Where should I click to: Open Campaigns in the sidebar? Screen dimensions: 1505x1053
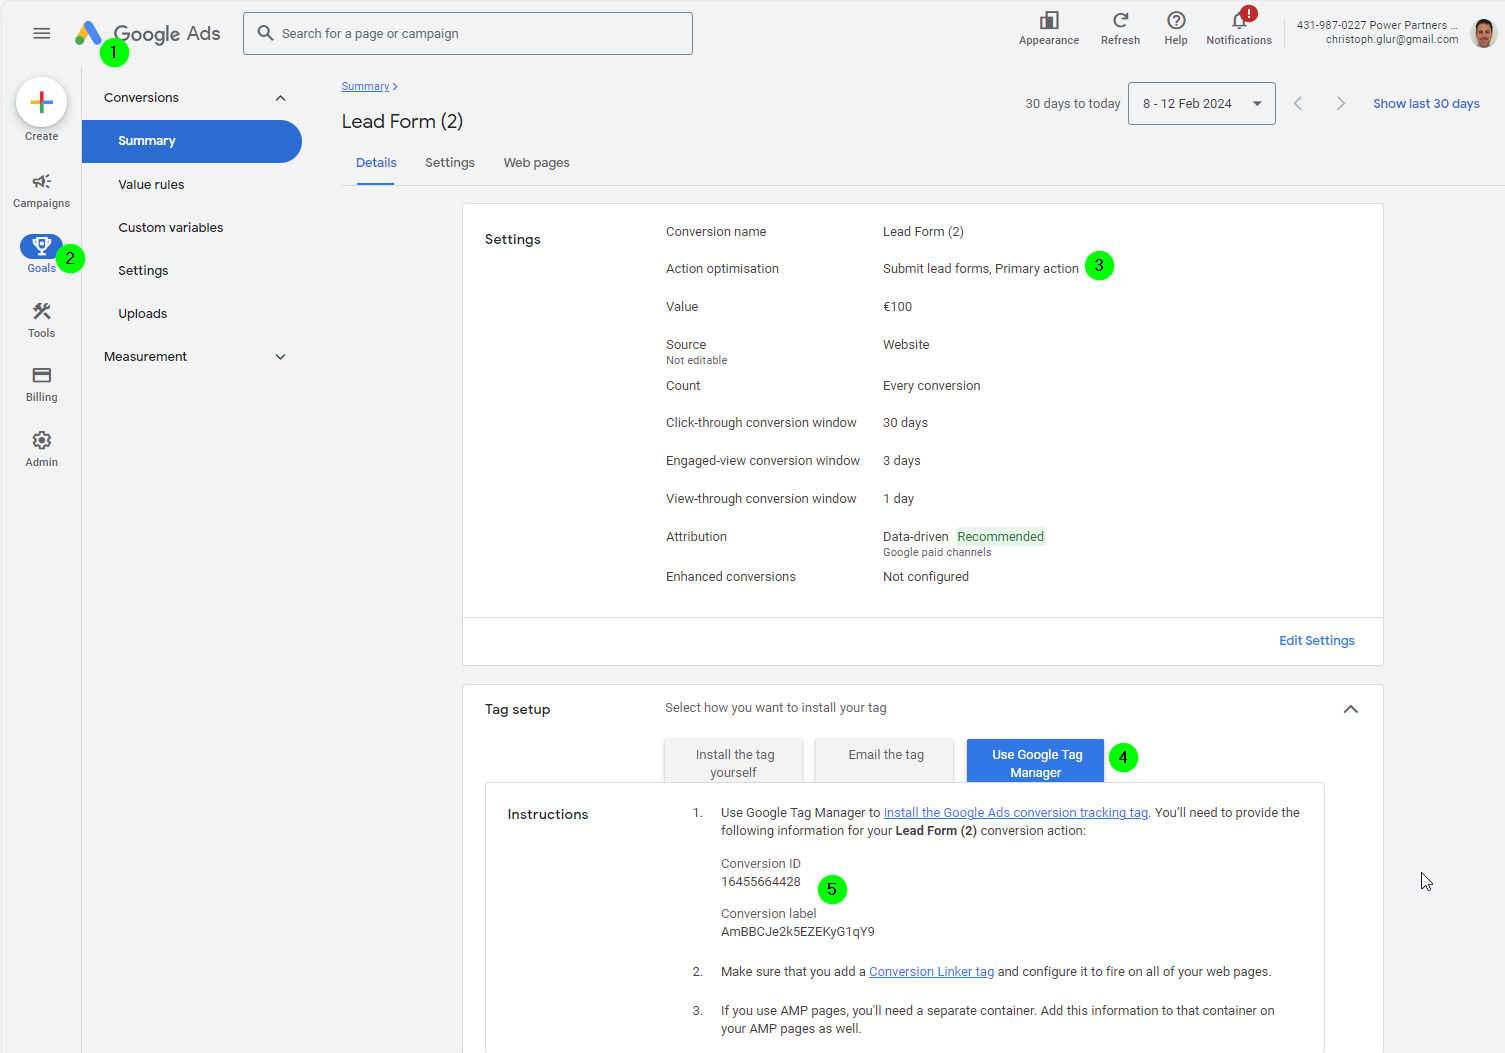(41, 190)
